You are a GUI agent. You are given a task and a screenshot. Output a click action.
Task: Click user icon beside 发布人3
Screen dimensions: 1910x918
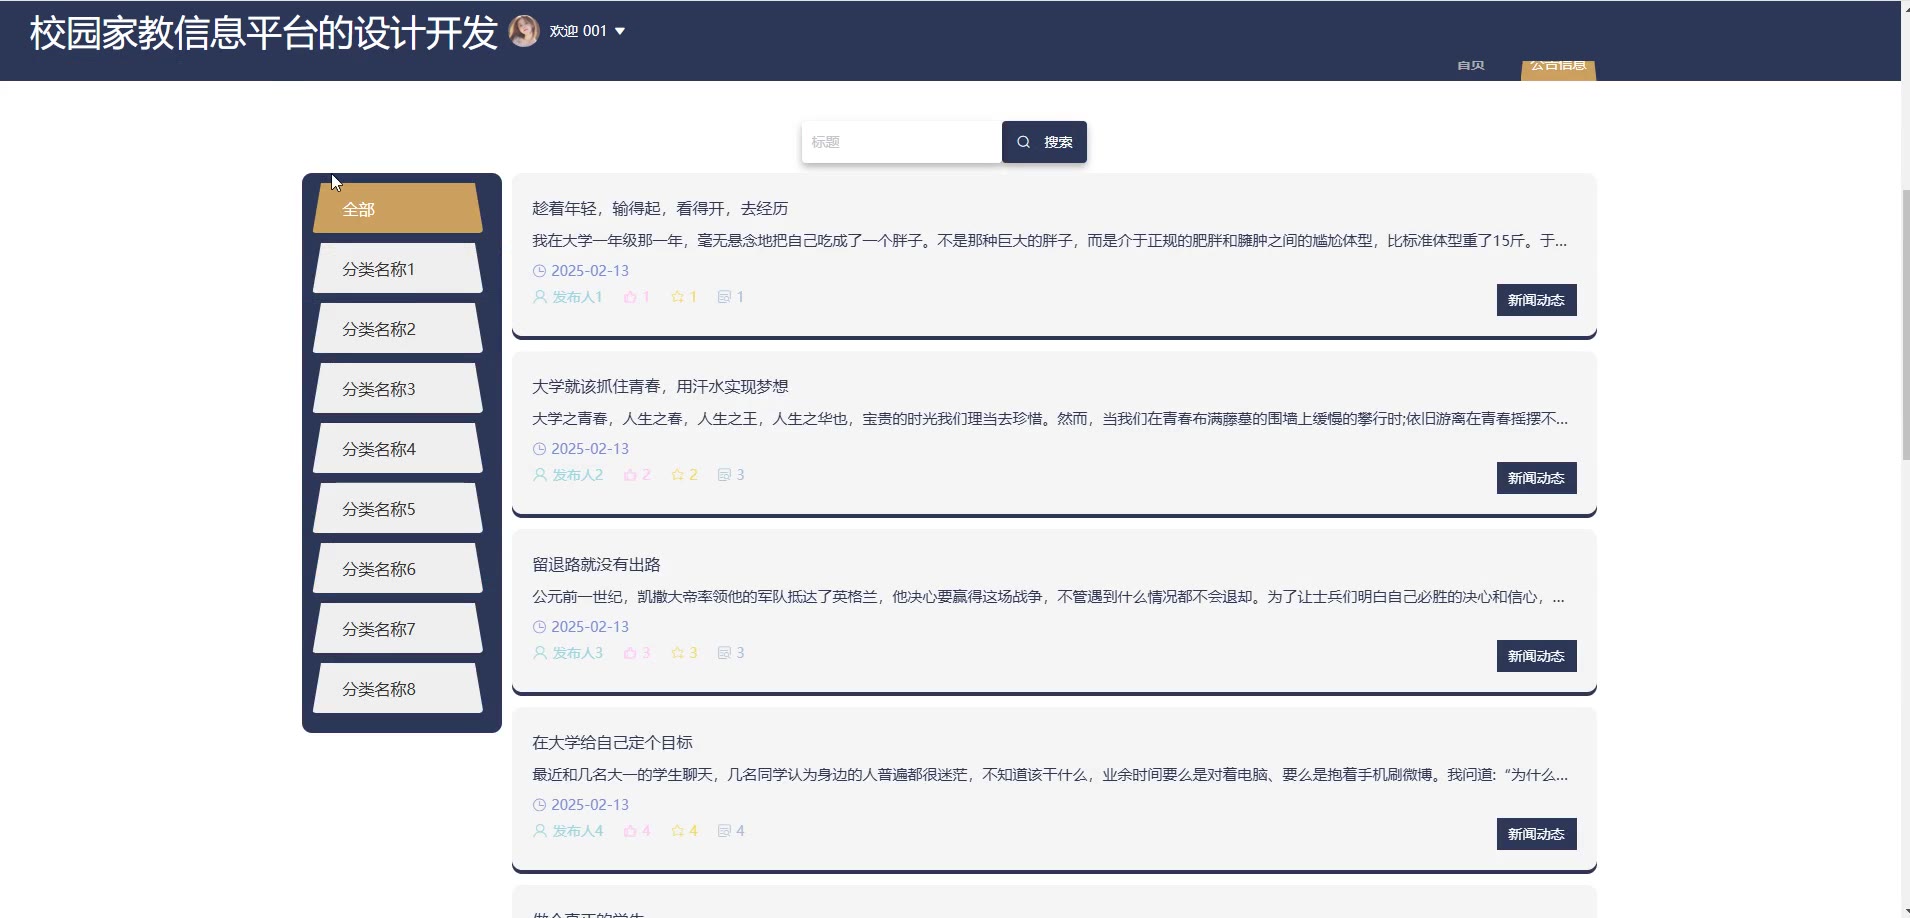(540, 653)
